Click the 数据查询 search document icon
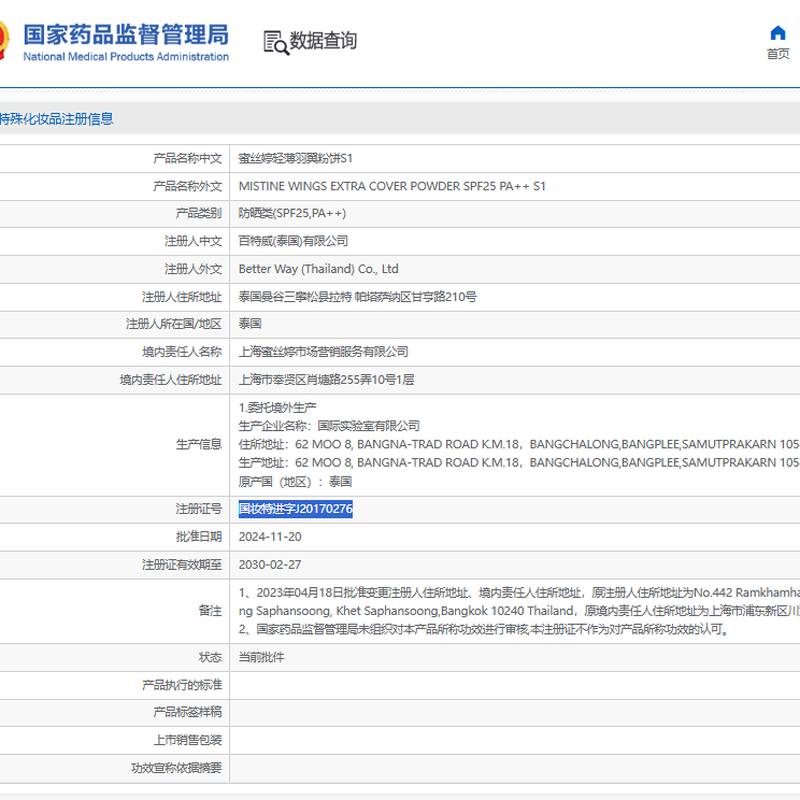The image size is (800, 800). click(275, 41)
